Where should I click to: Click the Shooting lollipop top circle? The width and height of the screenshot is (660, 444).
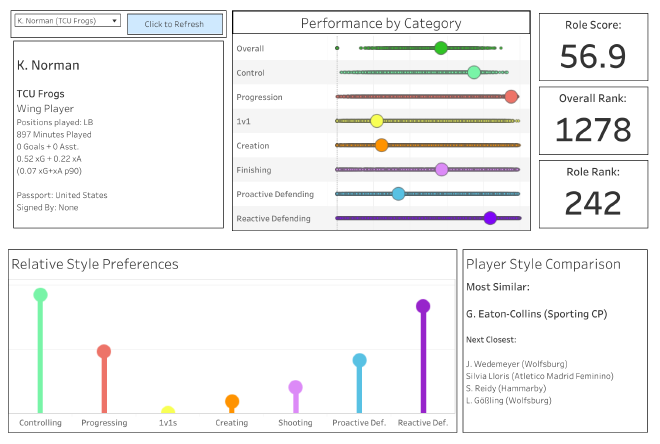tap(295, 387)
